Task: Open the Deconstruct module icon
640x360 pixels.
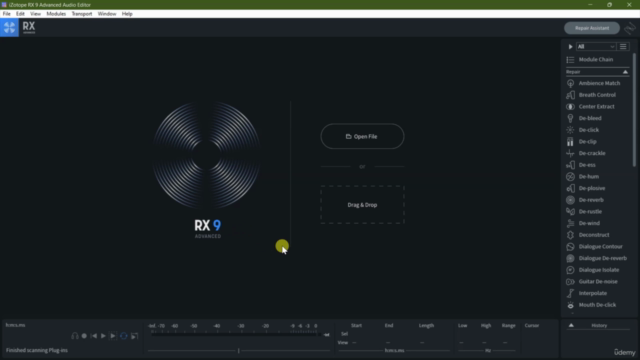Action: (x=570, y=235)
